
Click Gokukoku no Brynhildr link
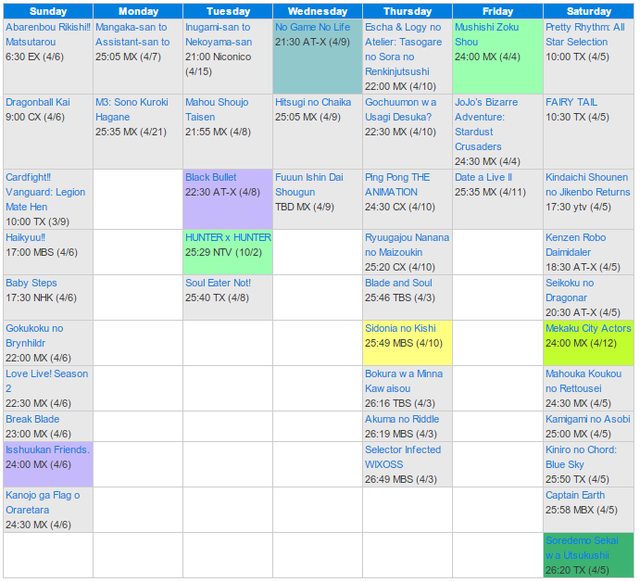click(x=34, y=336)
